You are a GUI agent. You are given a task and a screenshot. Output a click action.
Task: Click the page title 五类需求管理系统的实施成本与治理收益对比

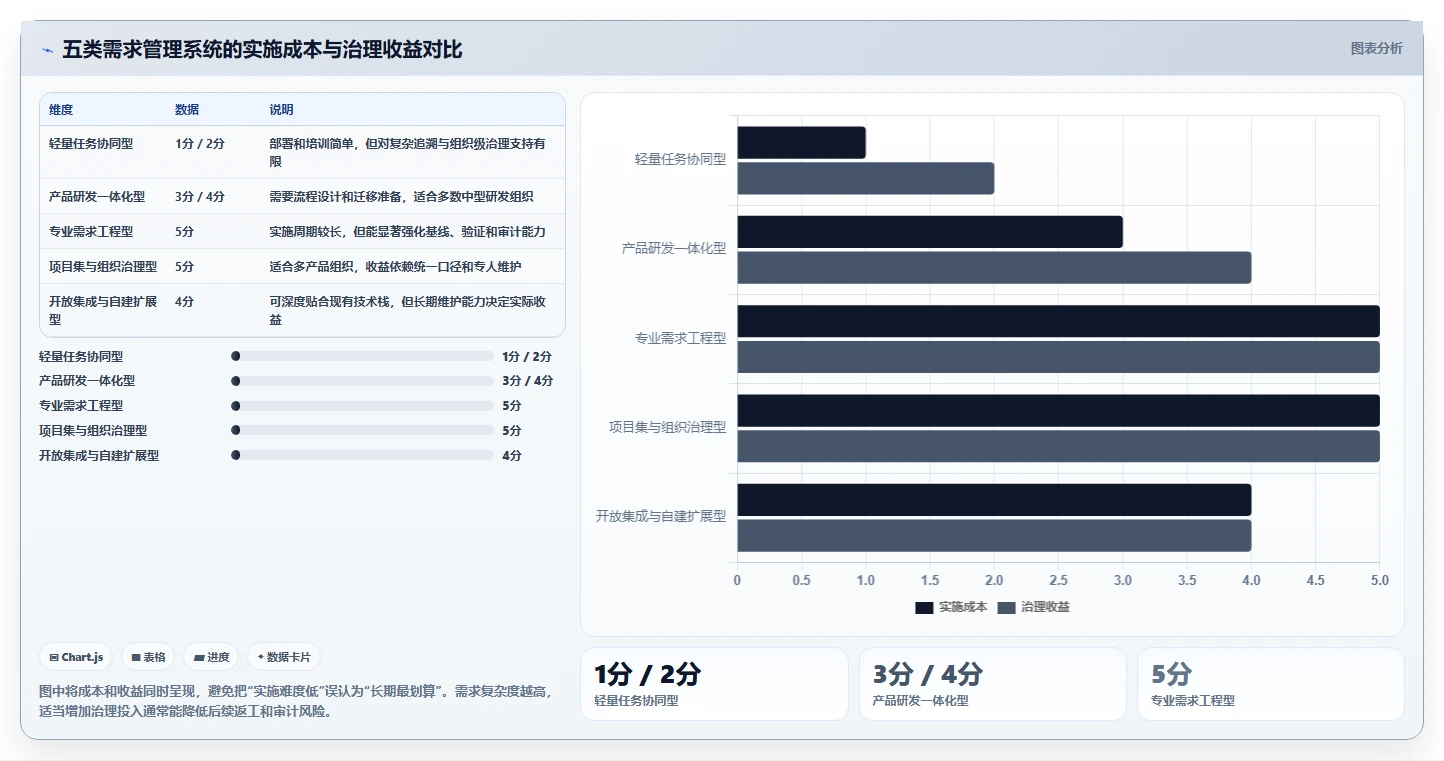(262, 50)
